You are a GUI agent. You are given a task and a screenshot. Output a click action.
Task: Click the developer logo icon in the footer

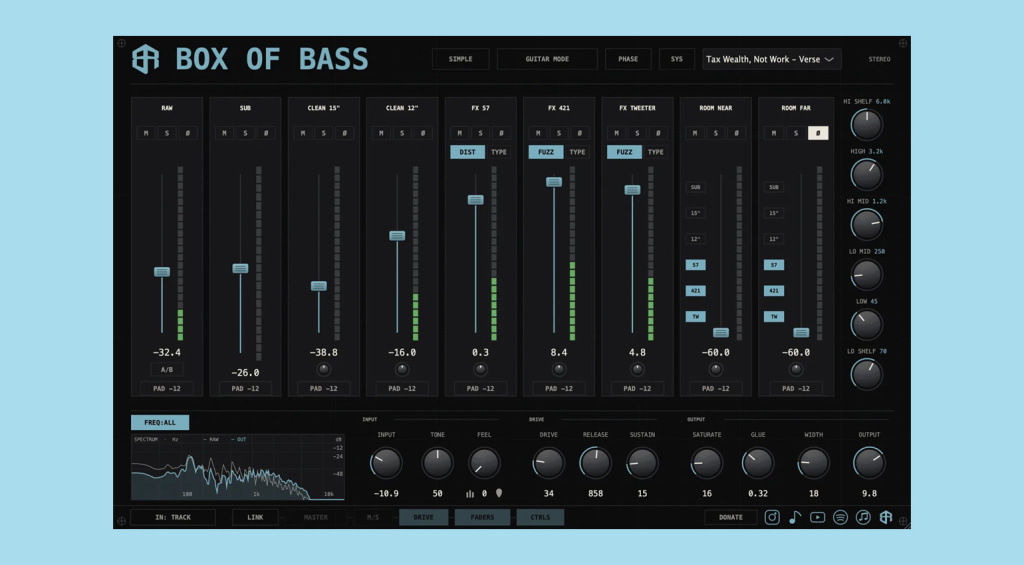click(x=886, y=517)
